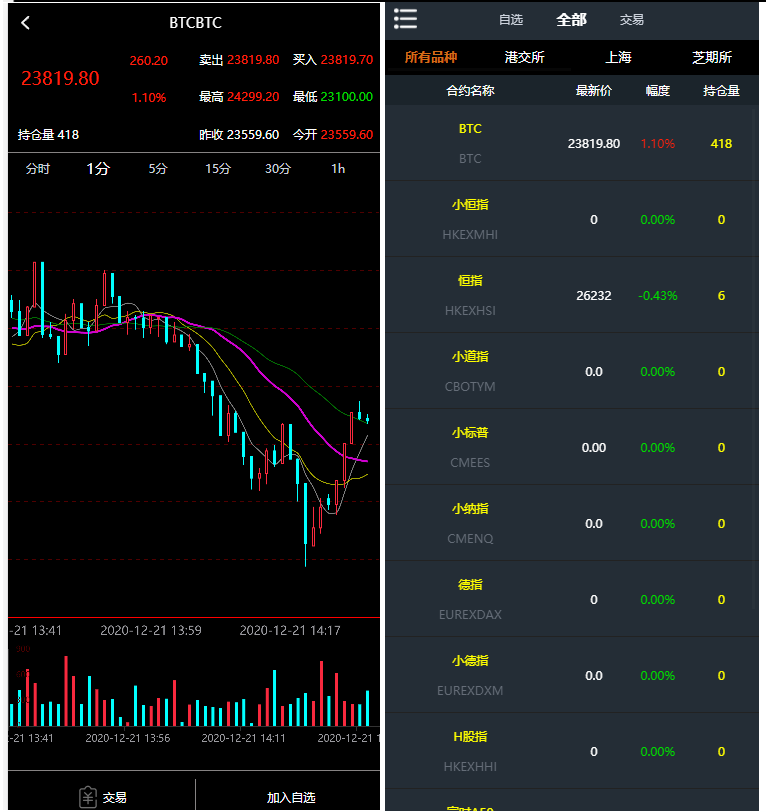Choose the 分时 chart interval
Image resolution: width=766 pixels, height=812 pixels.
(x=38, y=169)
